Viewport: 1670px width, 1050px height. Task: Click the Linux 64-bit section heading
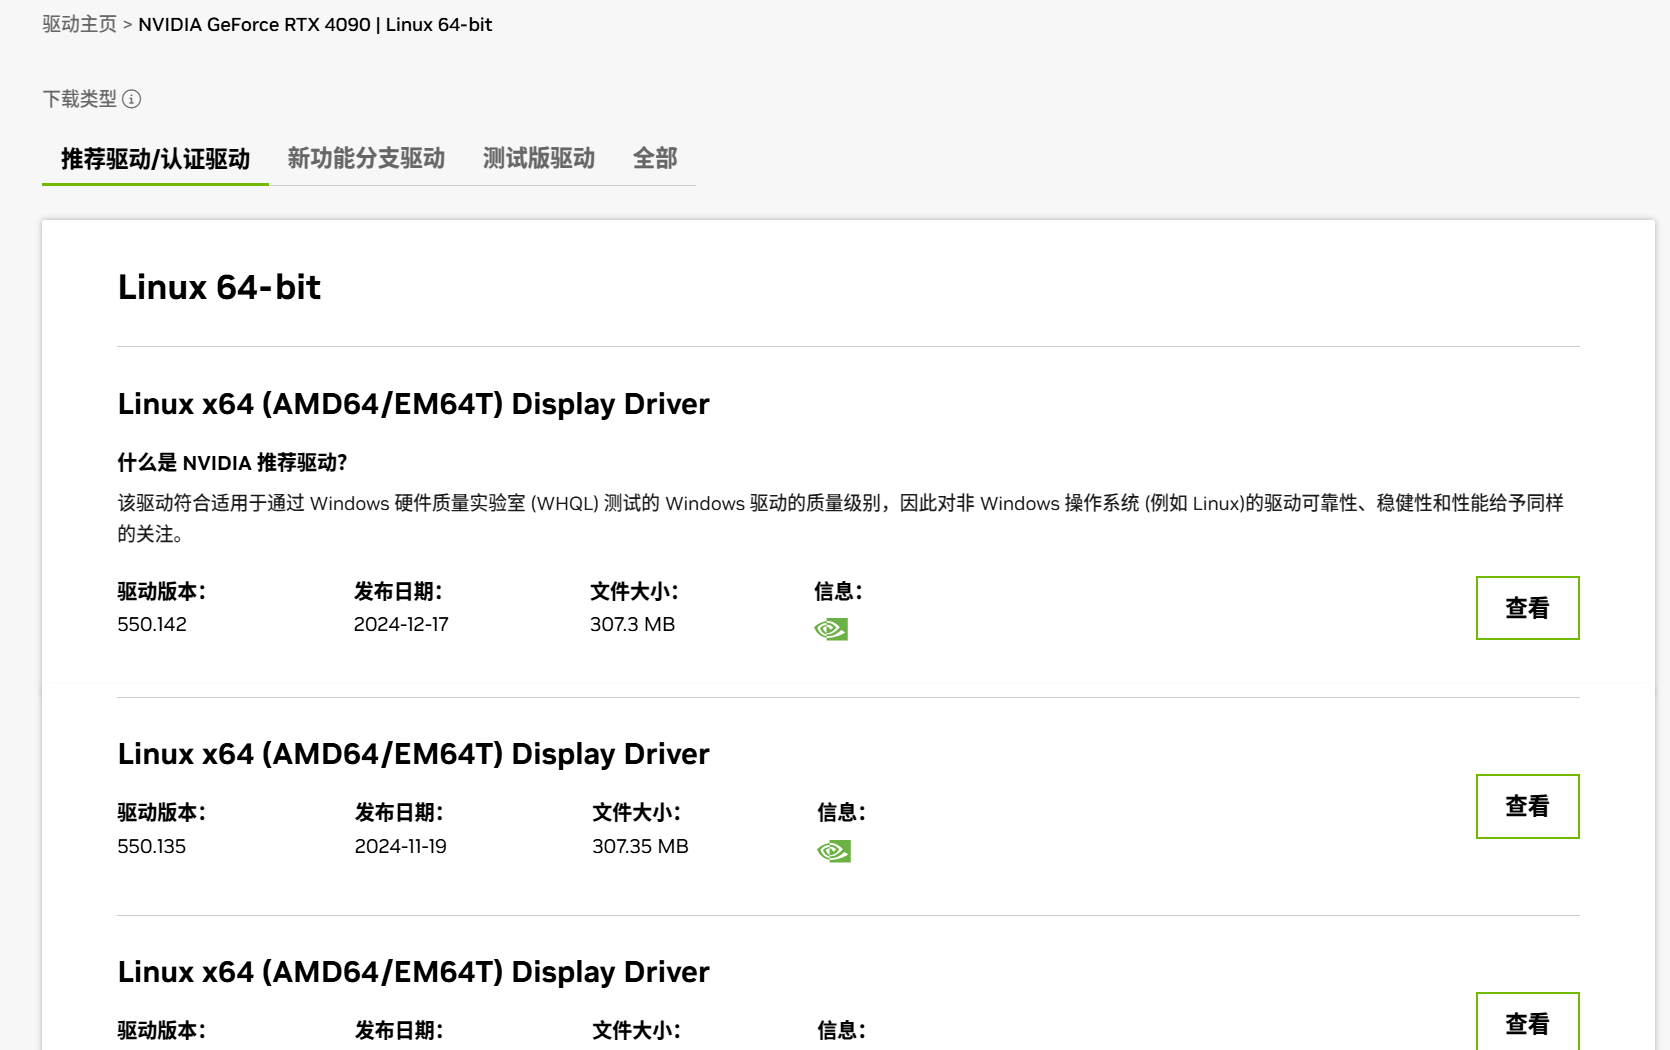pos(219,287)
